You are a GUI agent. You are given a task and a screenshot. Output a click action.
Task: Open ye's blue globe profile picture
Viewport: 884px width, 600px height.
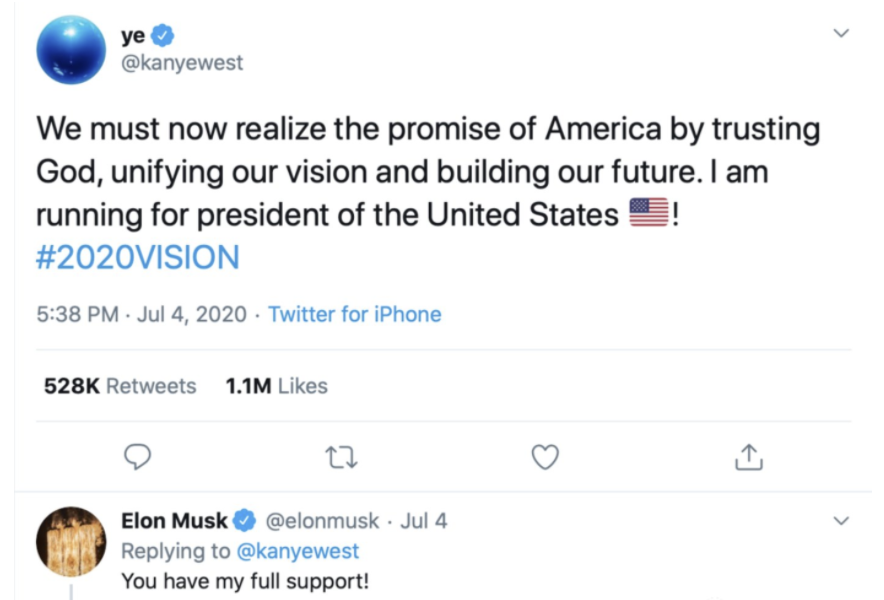71,49
